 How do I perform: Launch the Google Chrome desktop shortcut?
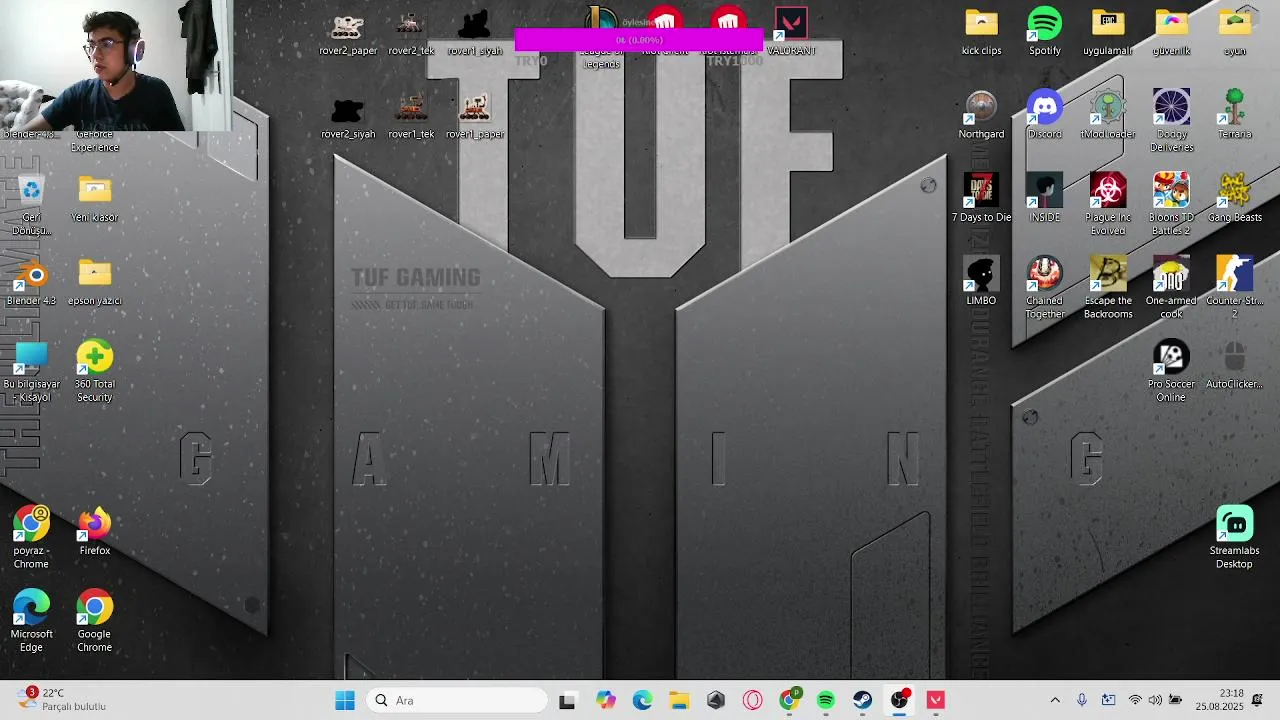coord(95,622)
